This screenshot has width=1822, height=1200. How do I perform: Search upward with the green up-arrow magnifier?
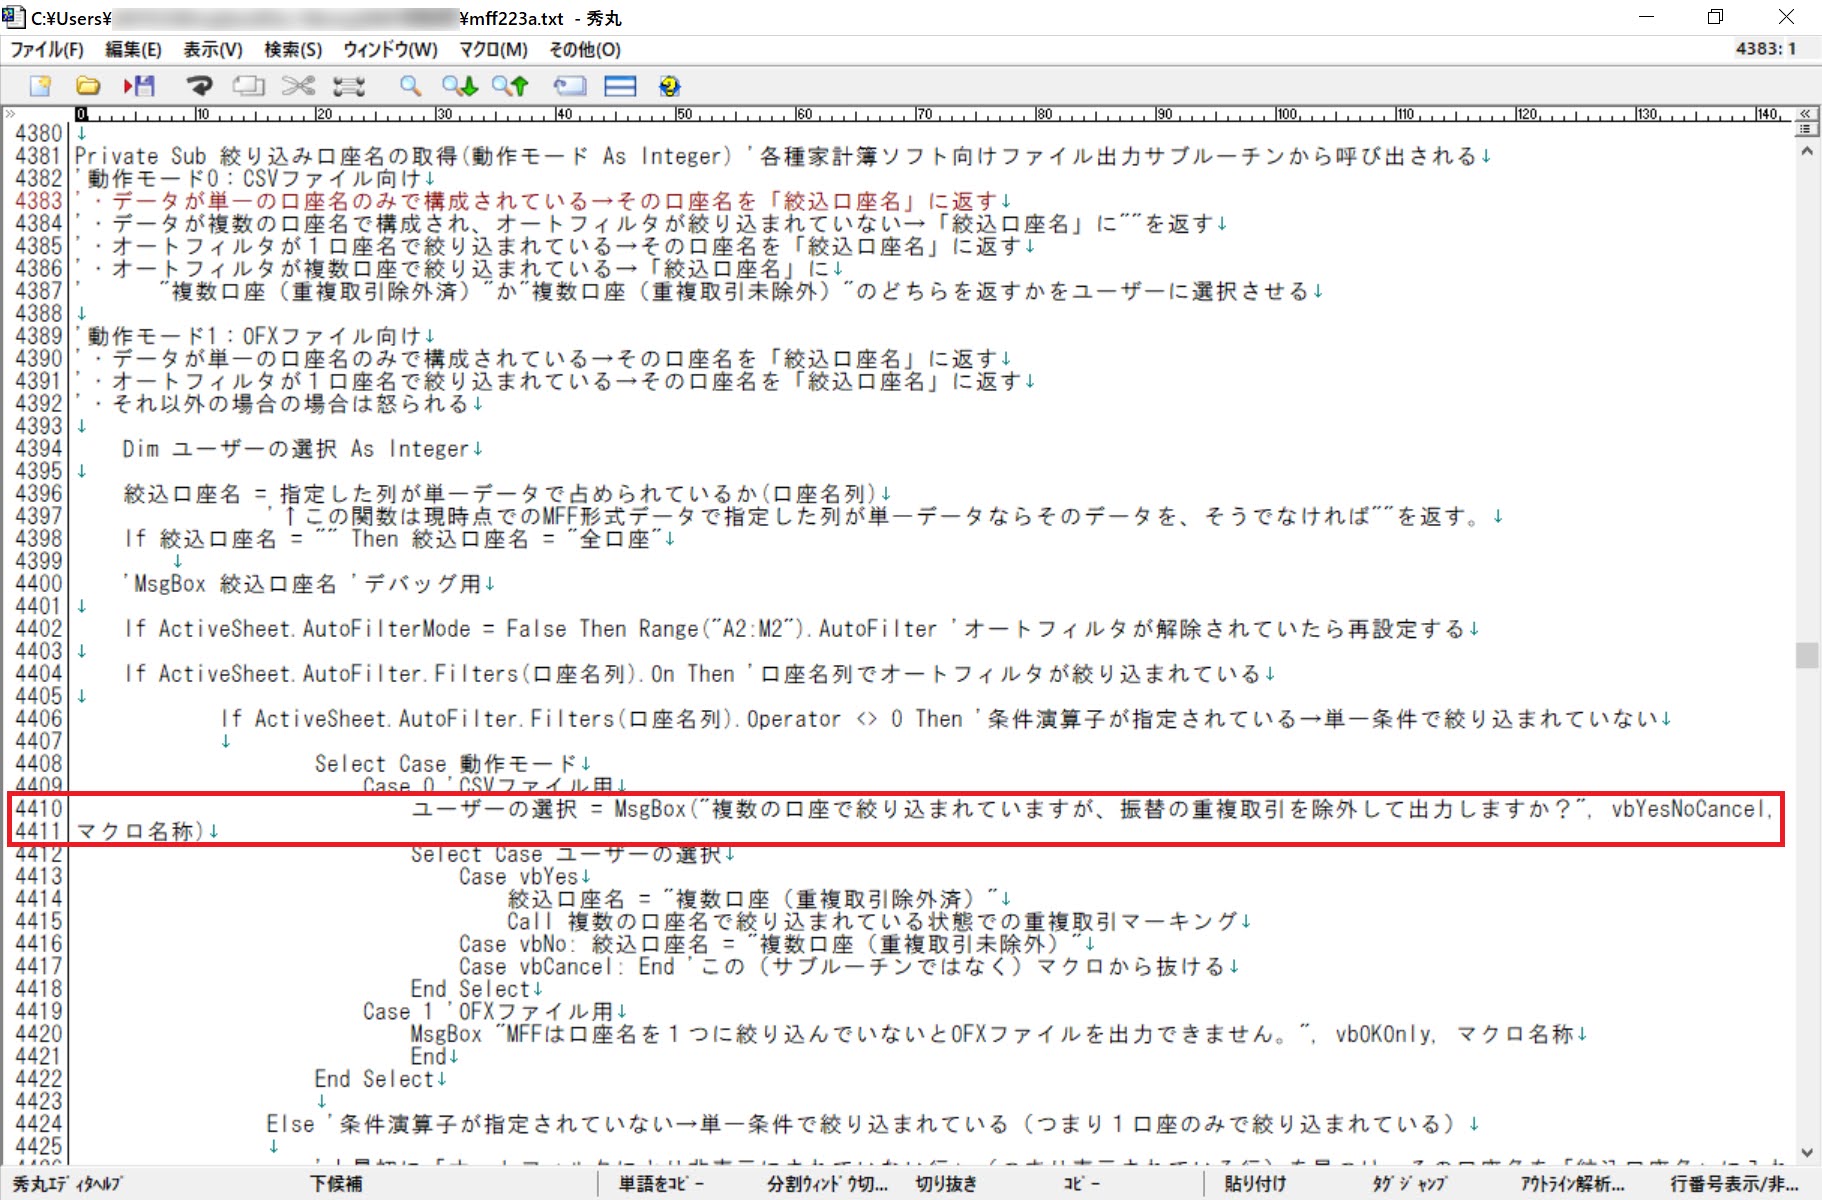point(510,86)
